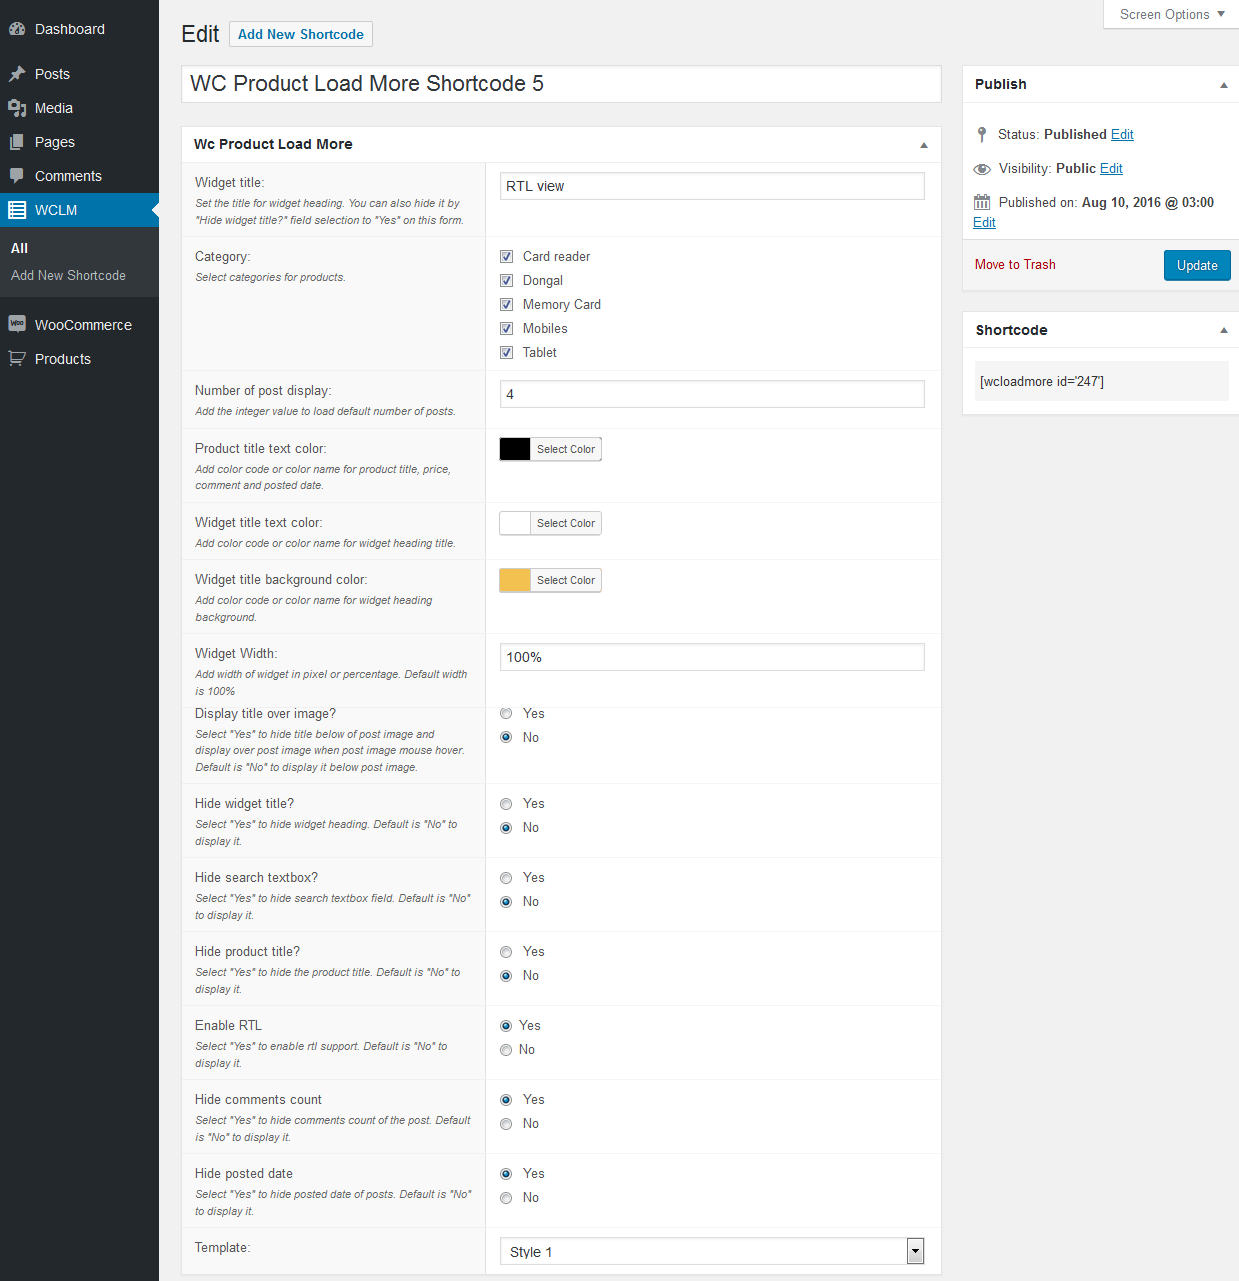Collapse the Shortcode box

[x=1223, y=330]
